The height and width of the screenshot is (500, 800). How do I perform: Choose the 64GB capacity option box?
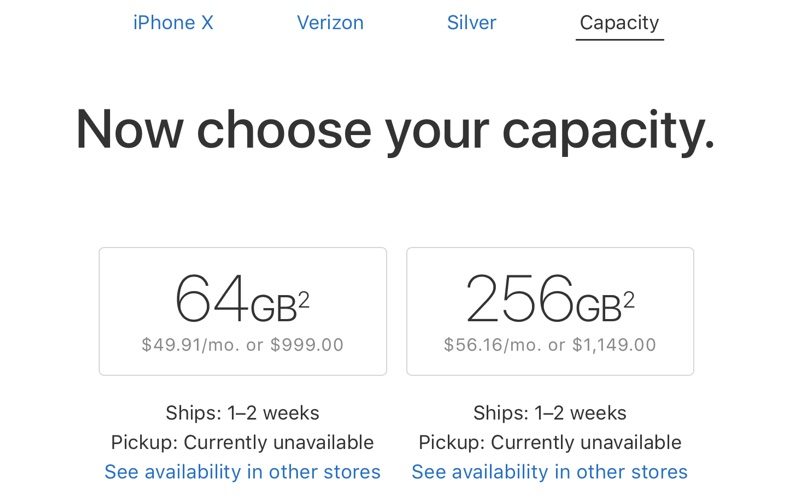coord(242,311)
